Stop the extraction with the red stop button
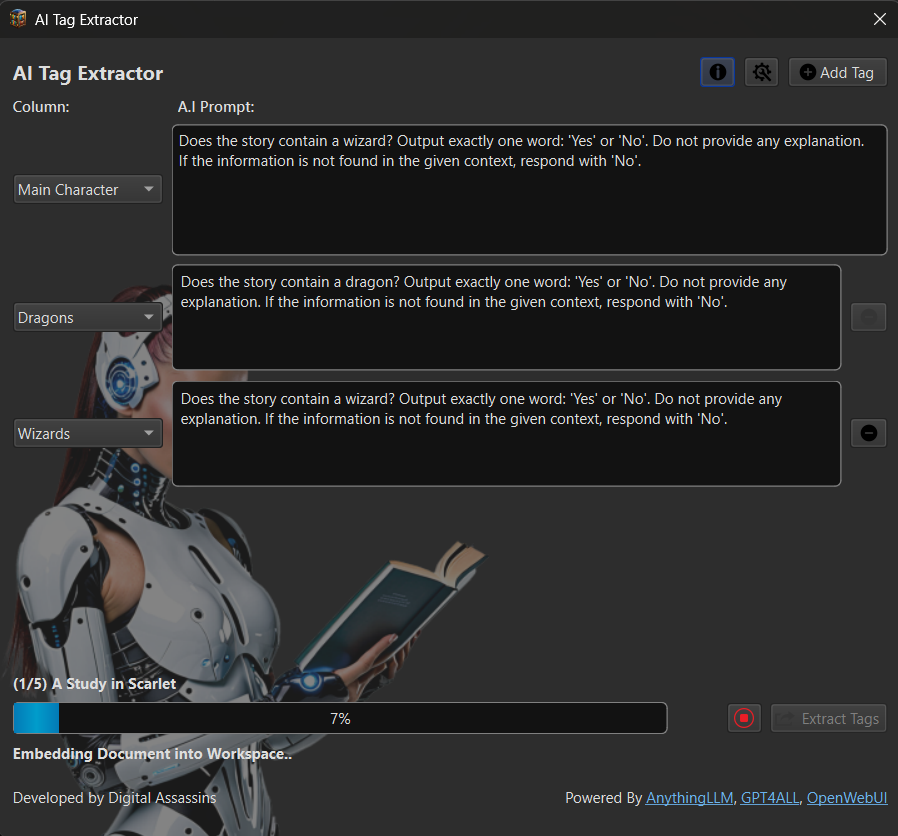Viewport: 898px width, 836px height. (x=744, y=718)
